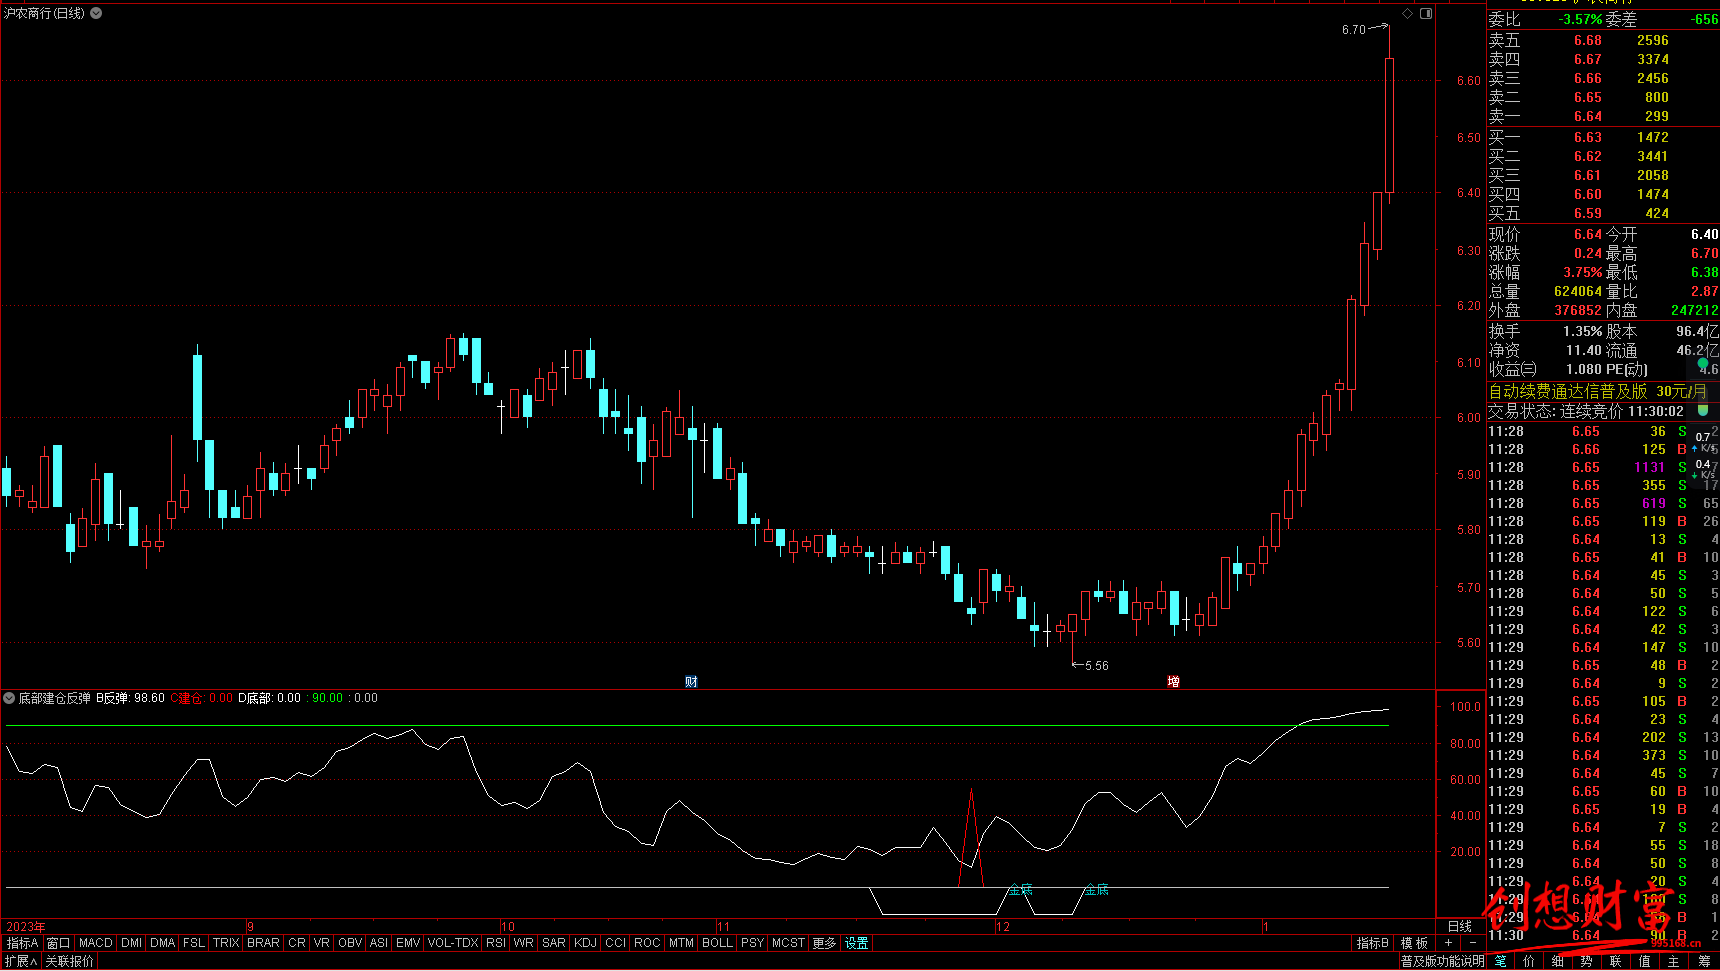This screenshot has height=971, width=1720.
Task: Zoom in with the plus button
Action: [x=1448, y=943]
